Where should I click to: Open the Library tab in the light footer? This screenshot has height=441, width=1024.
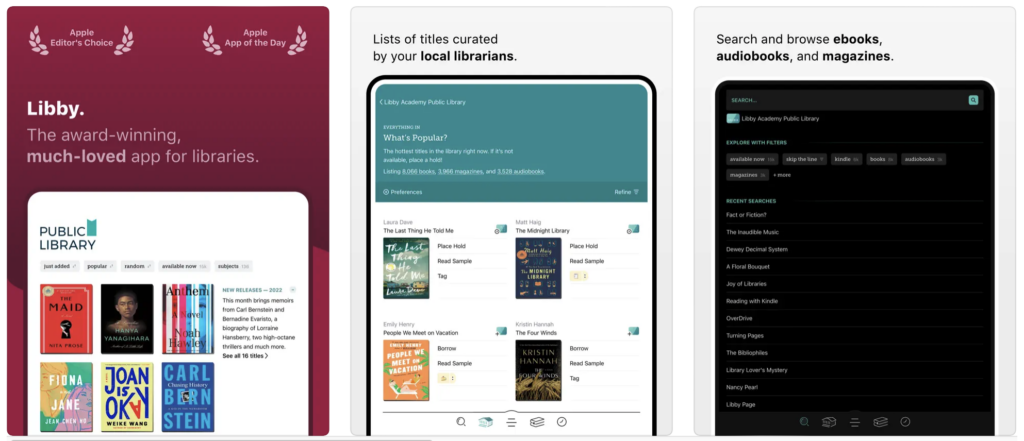pos(485,422)
